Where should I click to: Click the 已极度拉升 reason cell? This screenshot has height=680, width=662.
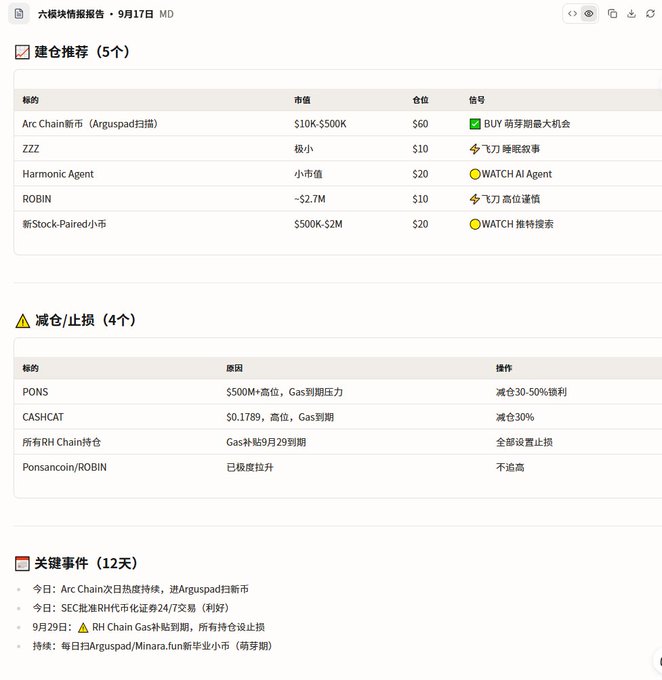pos(250,468)
